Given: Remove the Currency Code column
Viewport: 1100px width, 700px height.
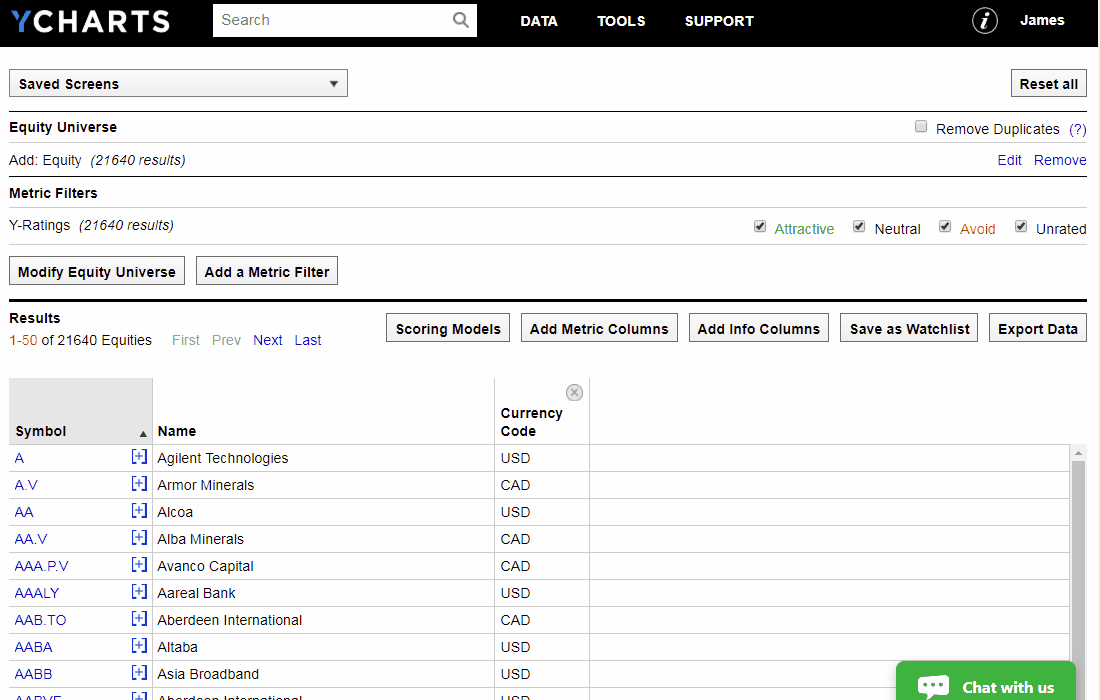Looking at the screenshot, I should pos(574,393).
